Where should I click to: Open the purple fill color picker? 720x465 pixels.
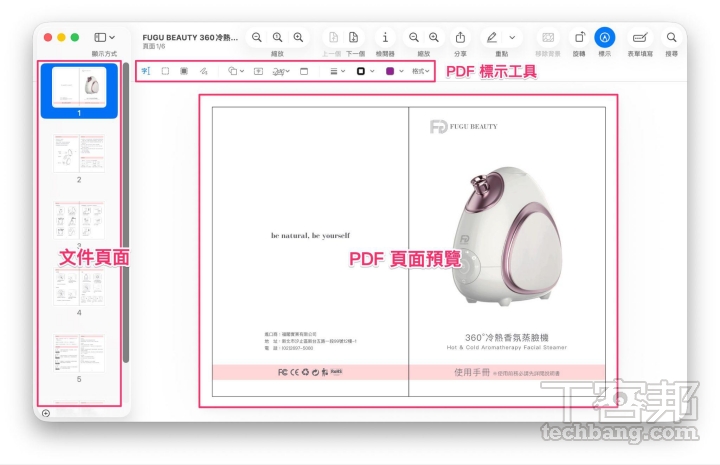394,71
